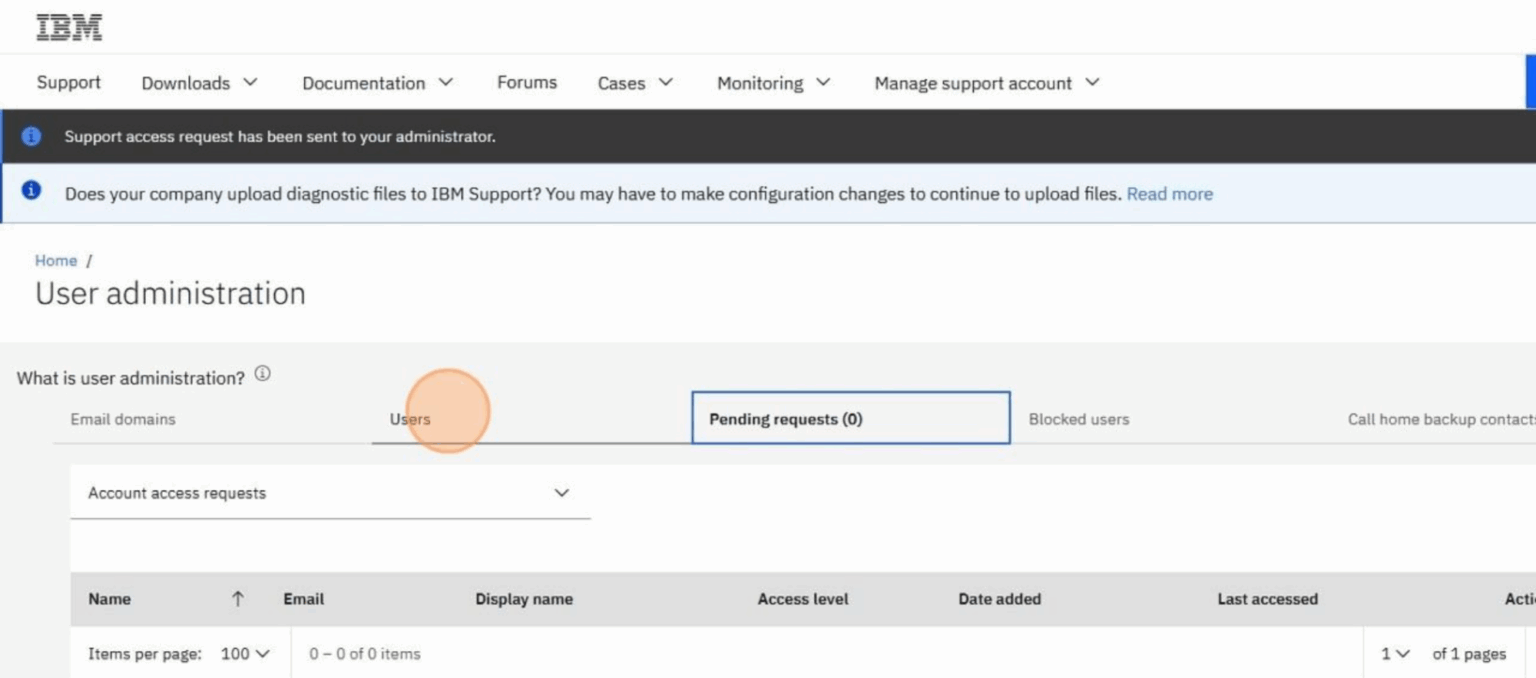This screenshot has width=1536, height=678.
Task: Switch to the Email domains tab
Action: [122, 419]
